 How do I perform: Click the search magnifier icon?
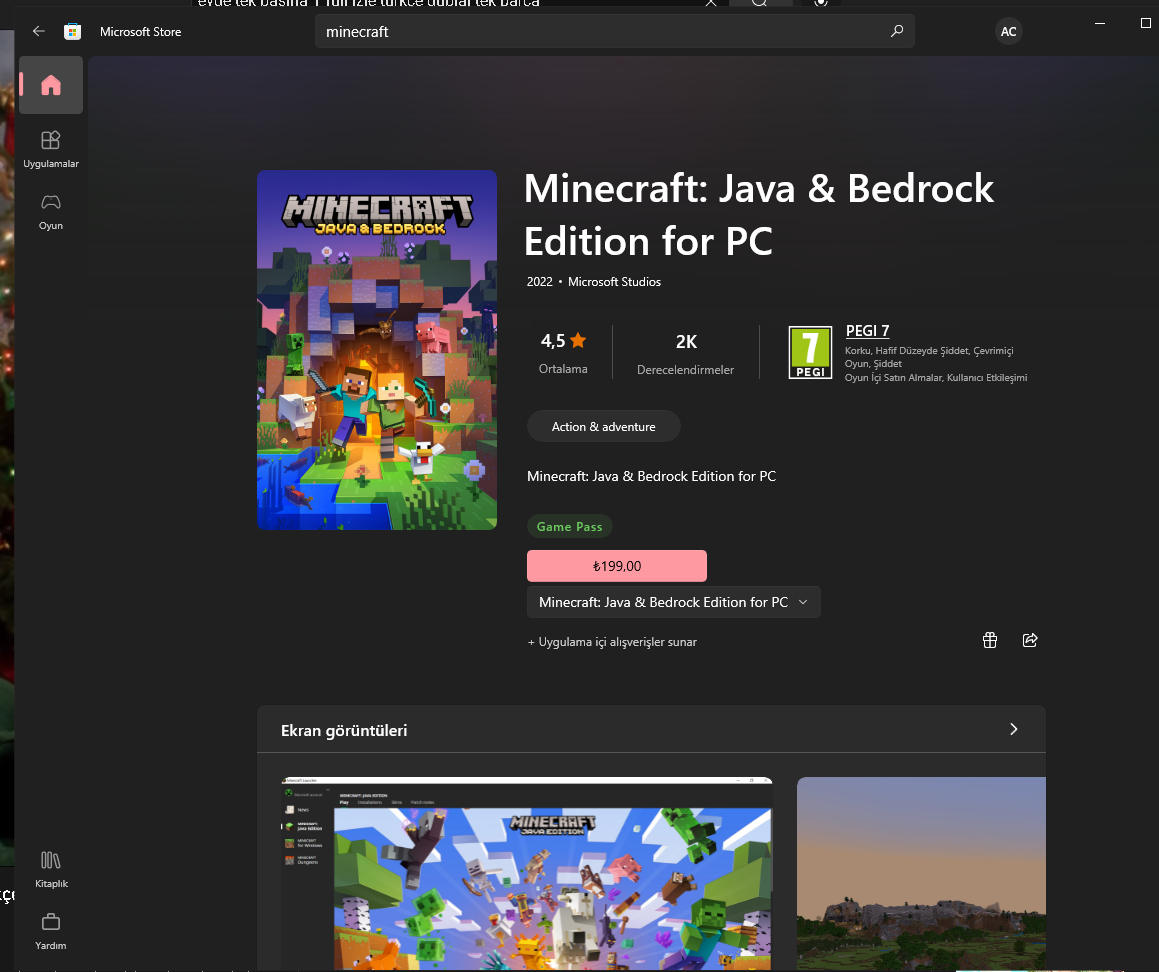coord(897,31)
